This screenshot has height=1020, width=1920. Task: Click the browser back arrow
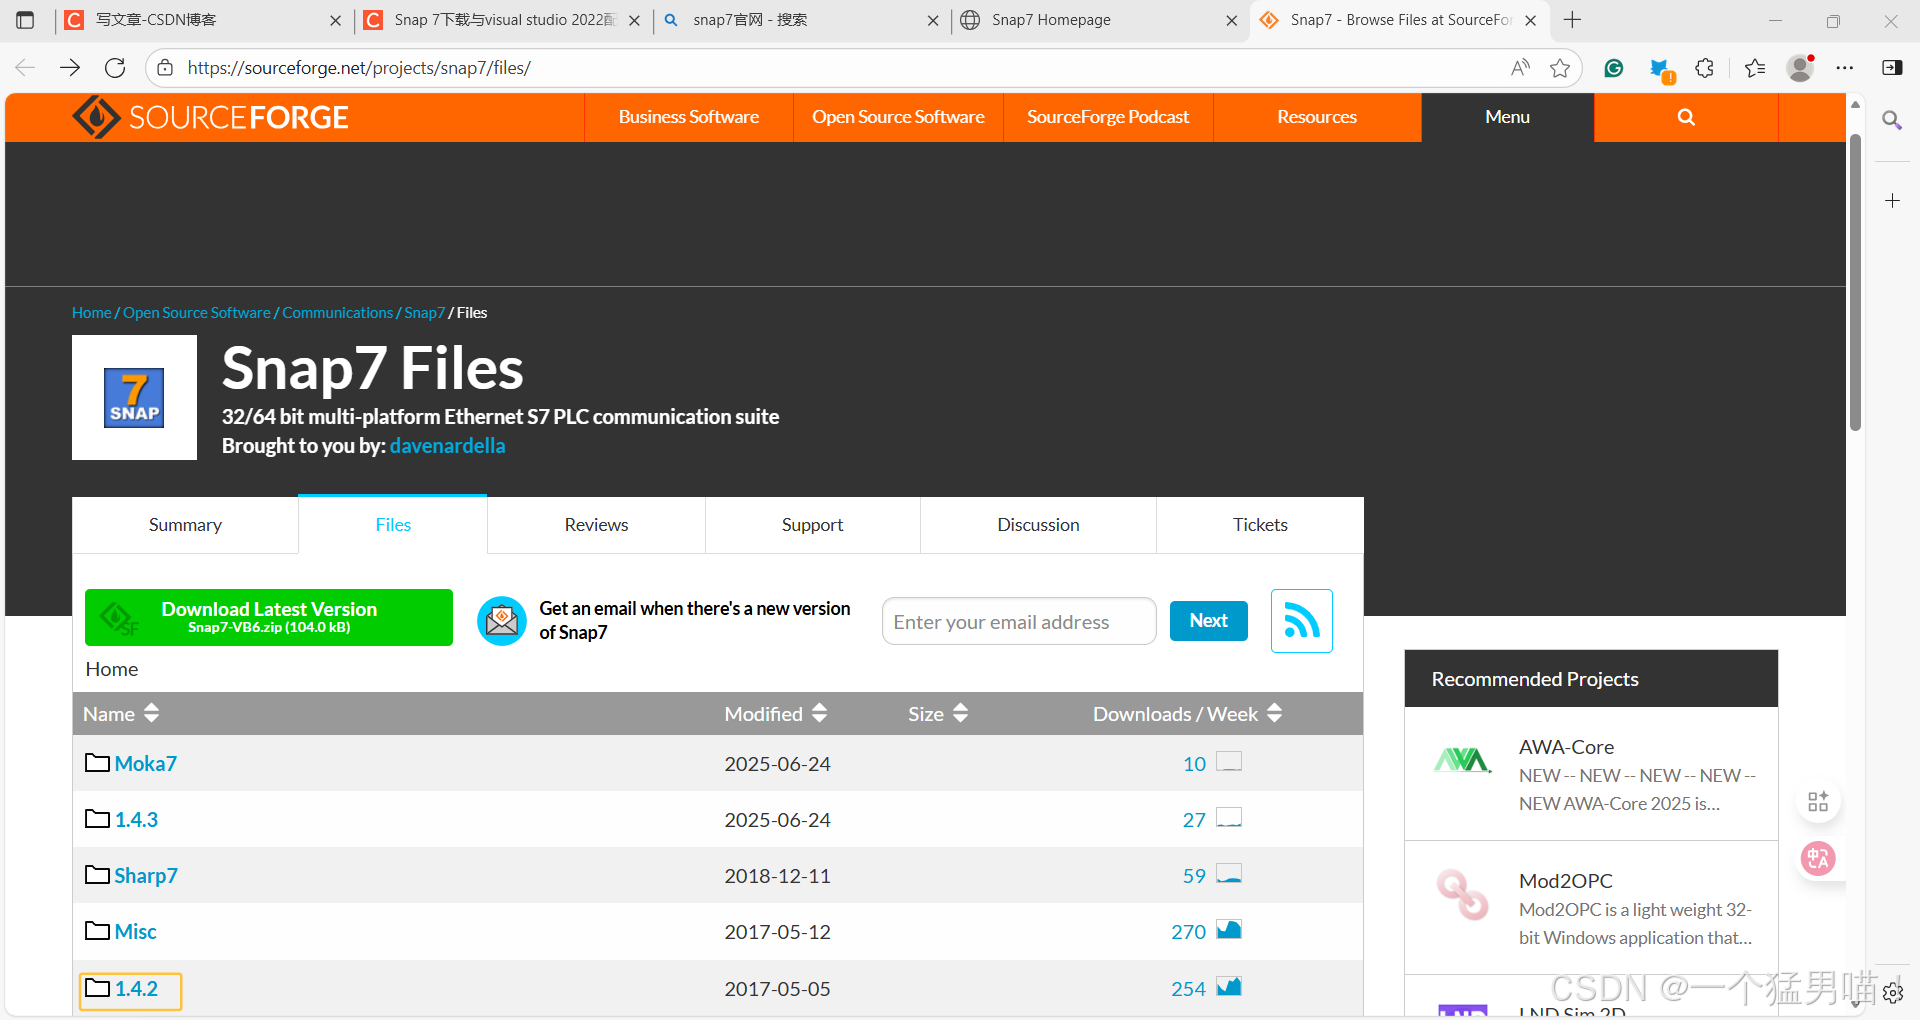(x=25, y=67)
